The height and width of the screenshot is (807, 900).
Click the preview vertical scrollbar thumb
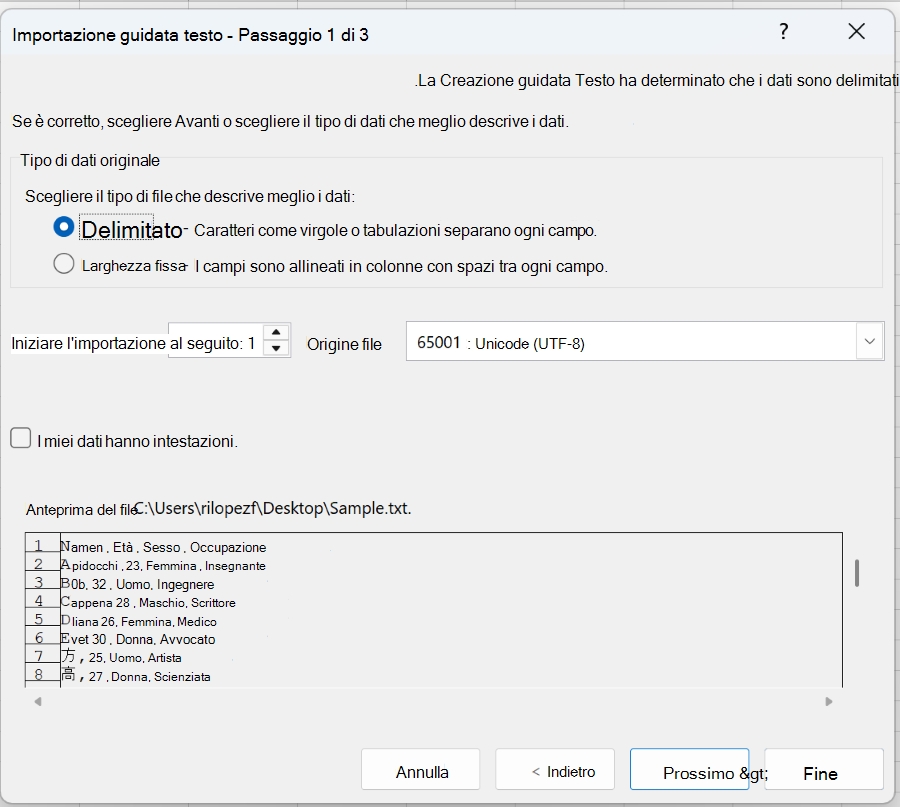856,573
